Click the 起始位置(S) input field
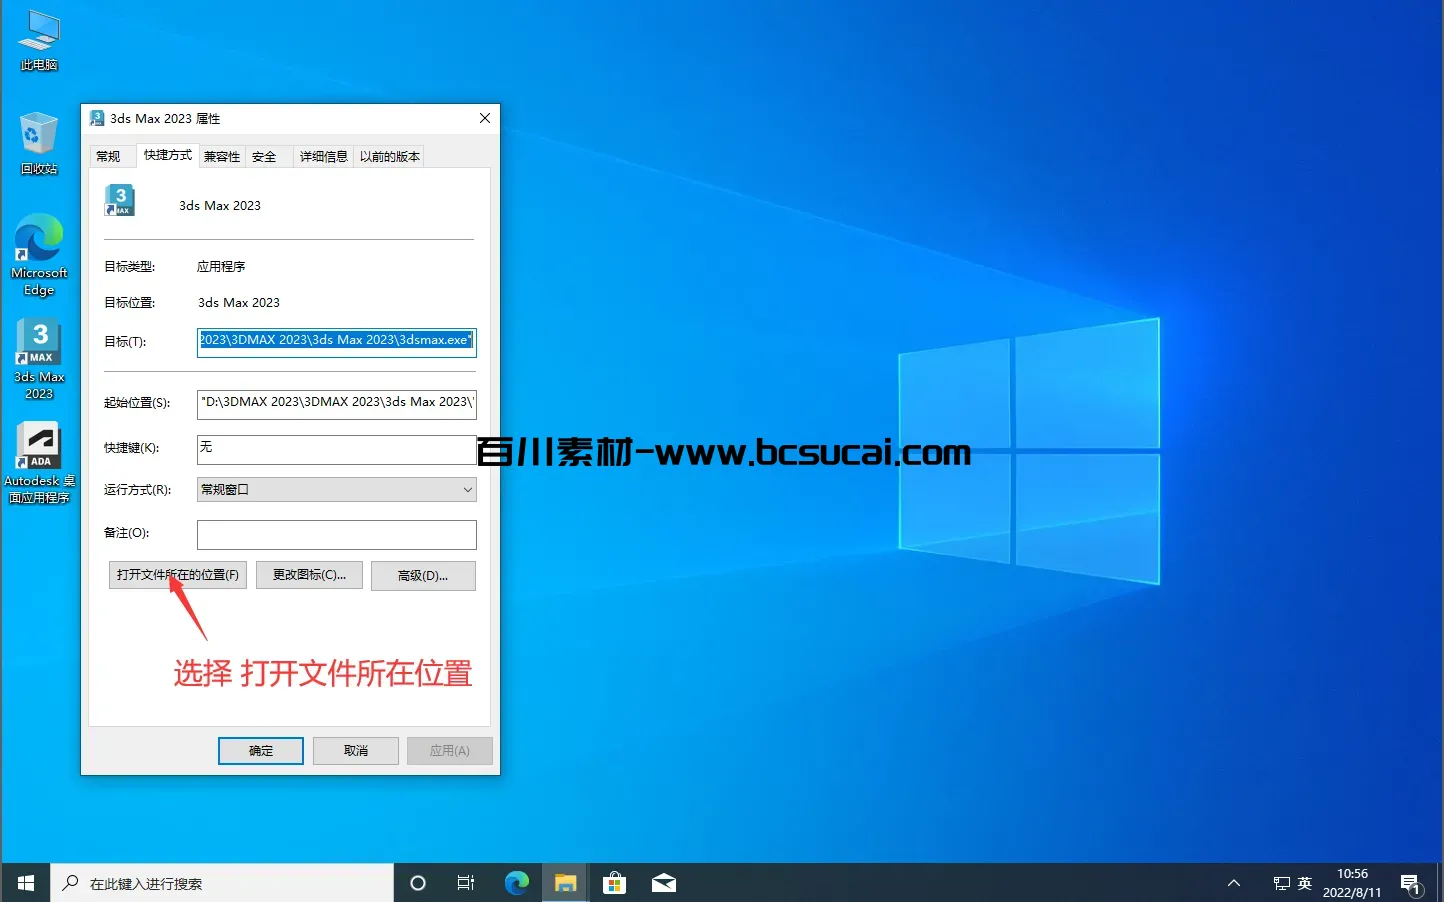 [x=337, y=403]
